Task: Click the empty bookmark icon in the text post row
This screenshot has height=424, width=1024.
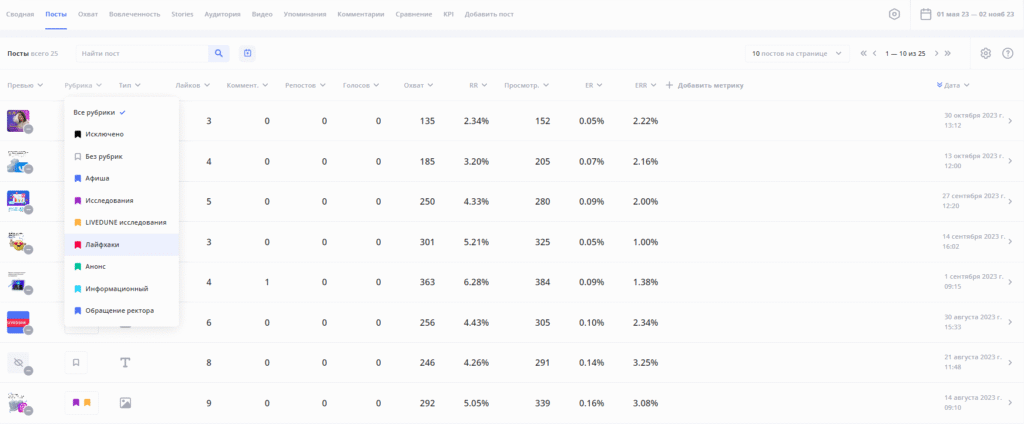Action: [x=76, y=362]
